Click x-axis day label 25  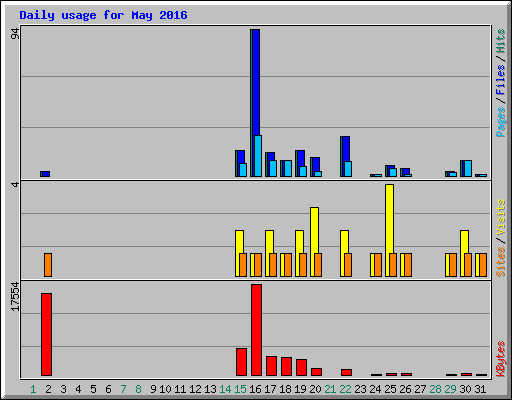tap(390, 389)
